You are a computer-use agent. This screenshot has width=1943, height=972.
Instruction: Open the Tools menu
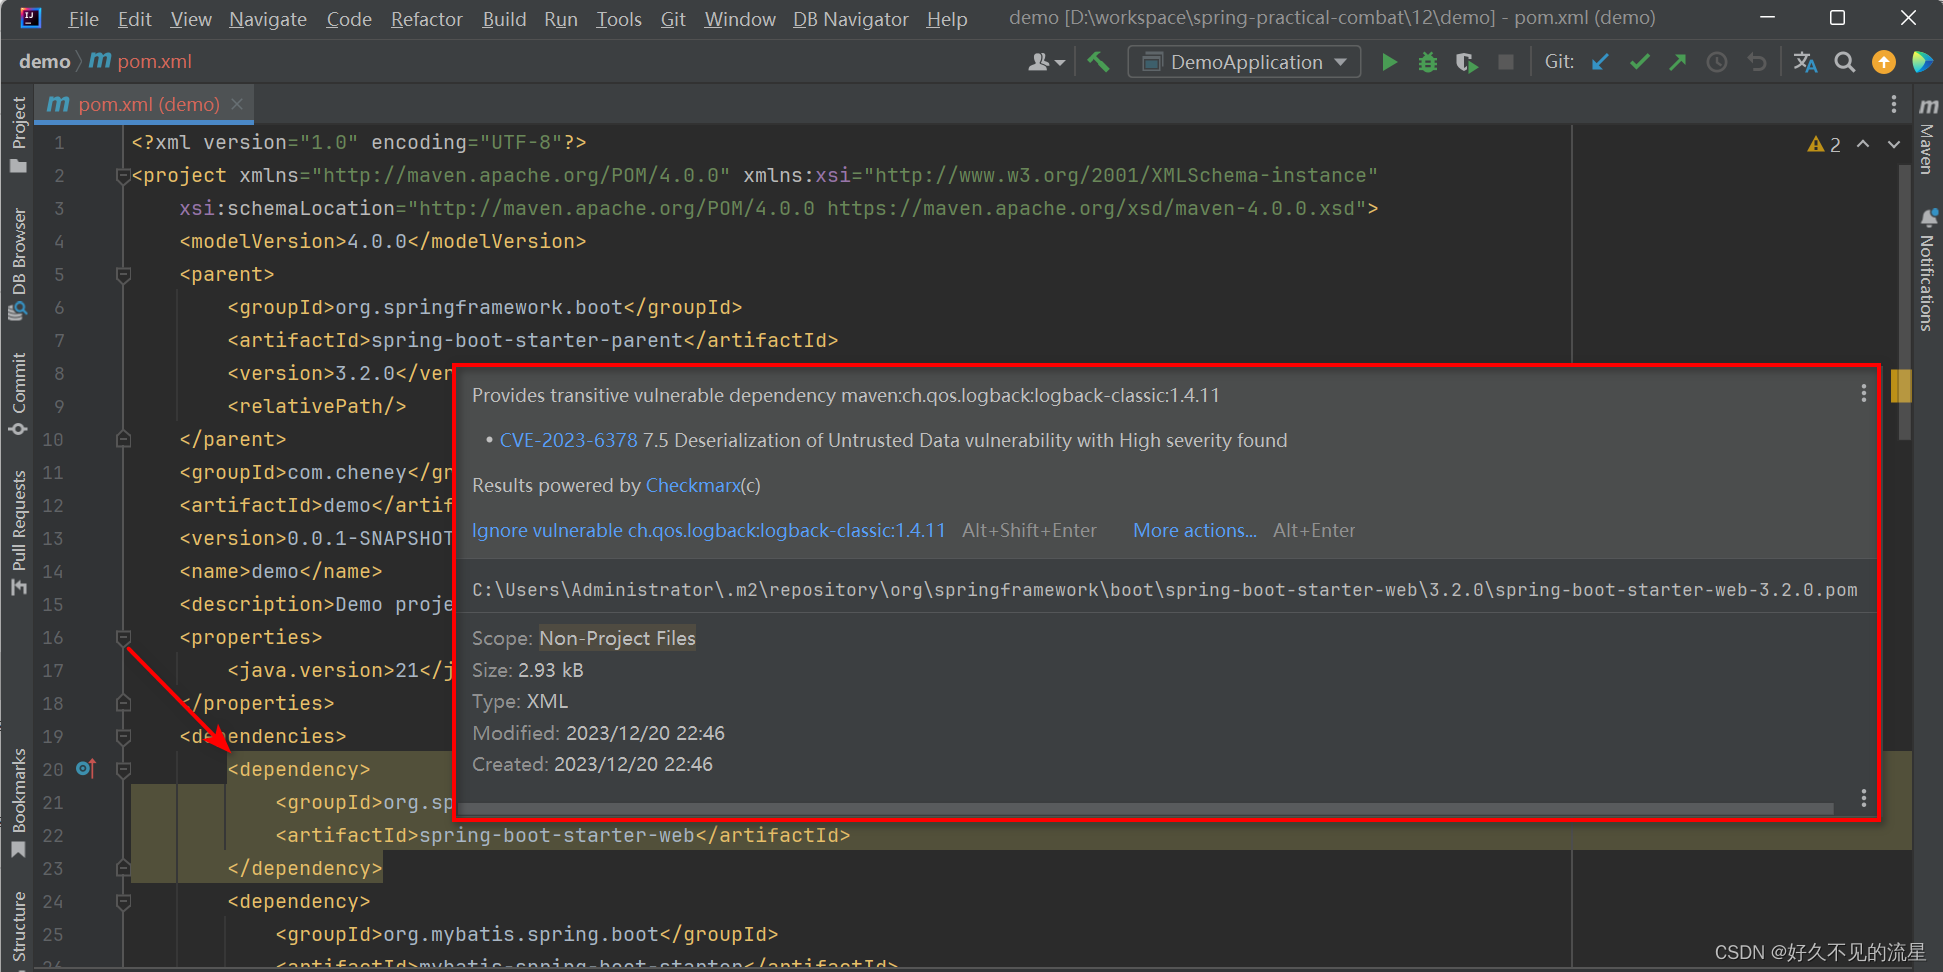(619, 19)
